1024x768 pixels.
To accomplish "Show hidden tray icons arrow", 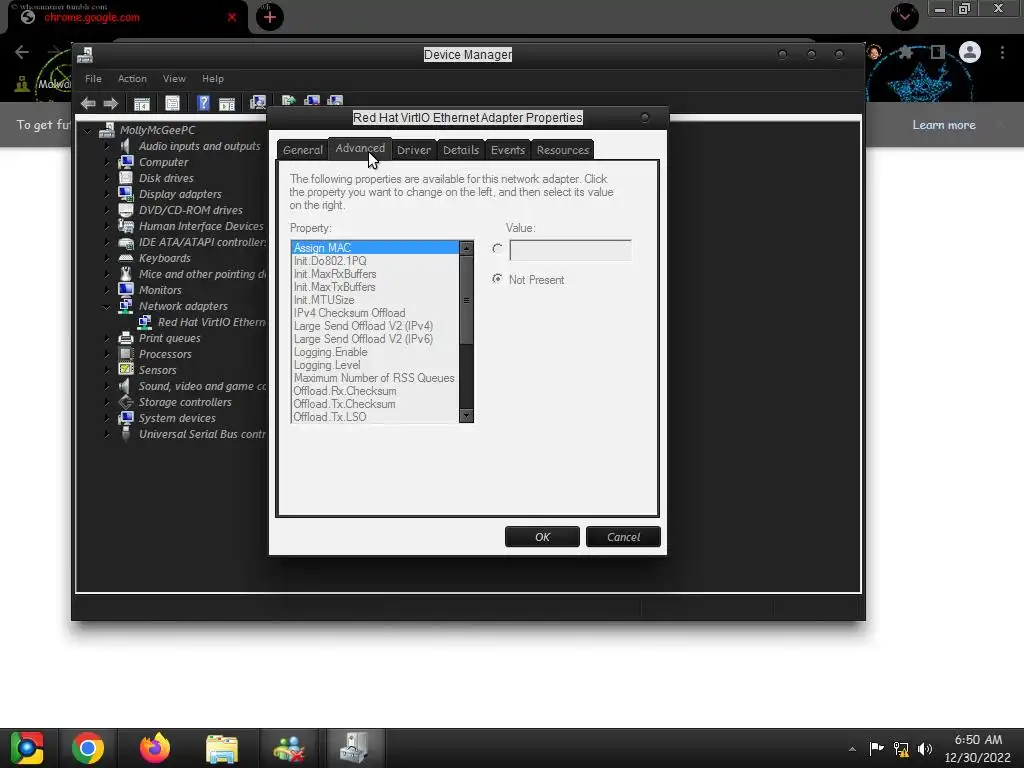I will point(852,749).
